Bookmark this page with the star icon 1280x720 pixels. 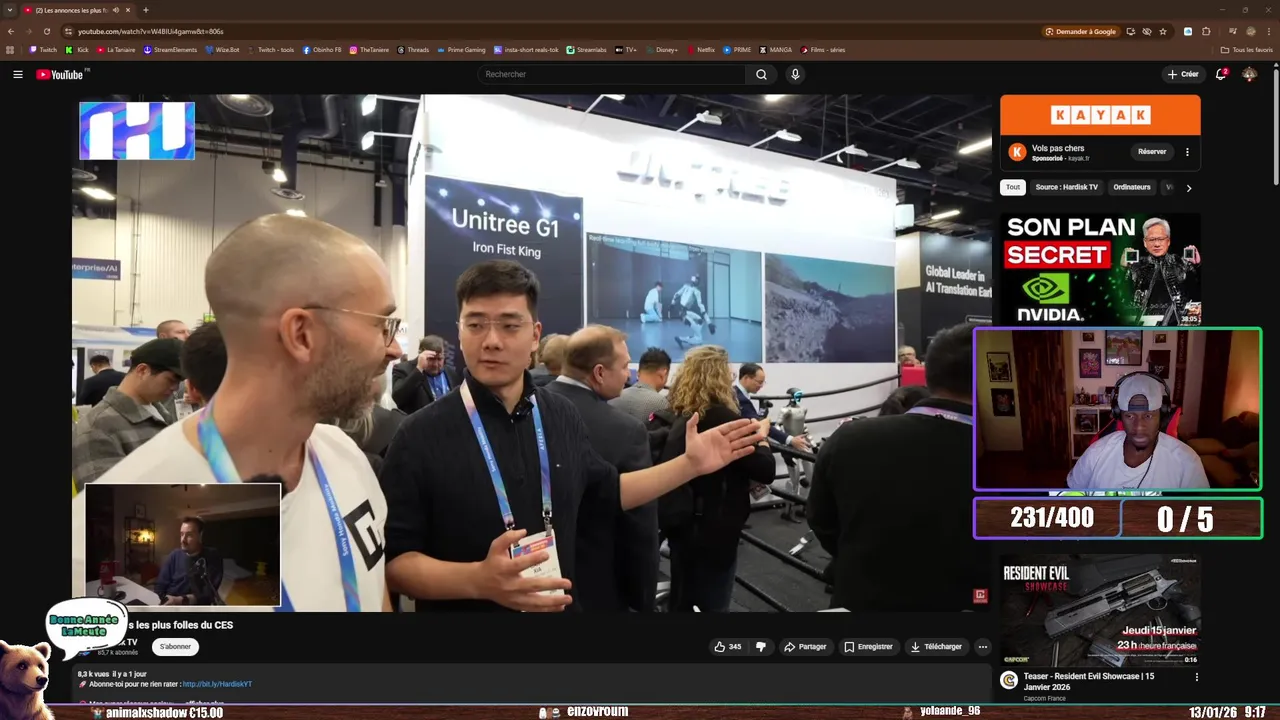(x=1163, y=31)
